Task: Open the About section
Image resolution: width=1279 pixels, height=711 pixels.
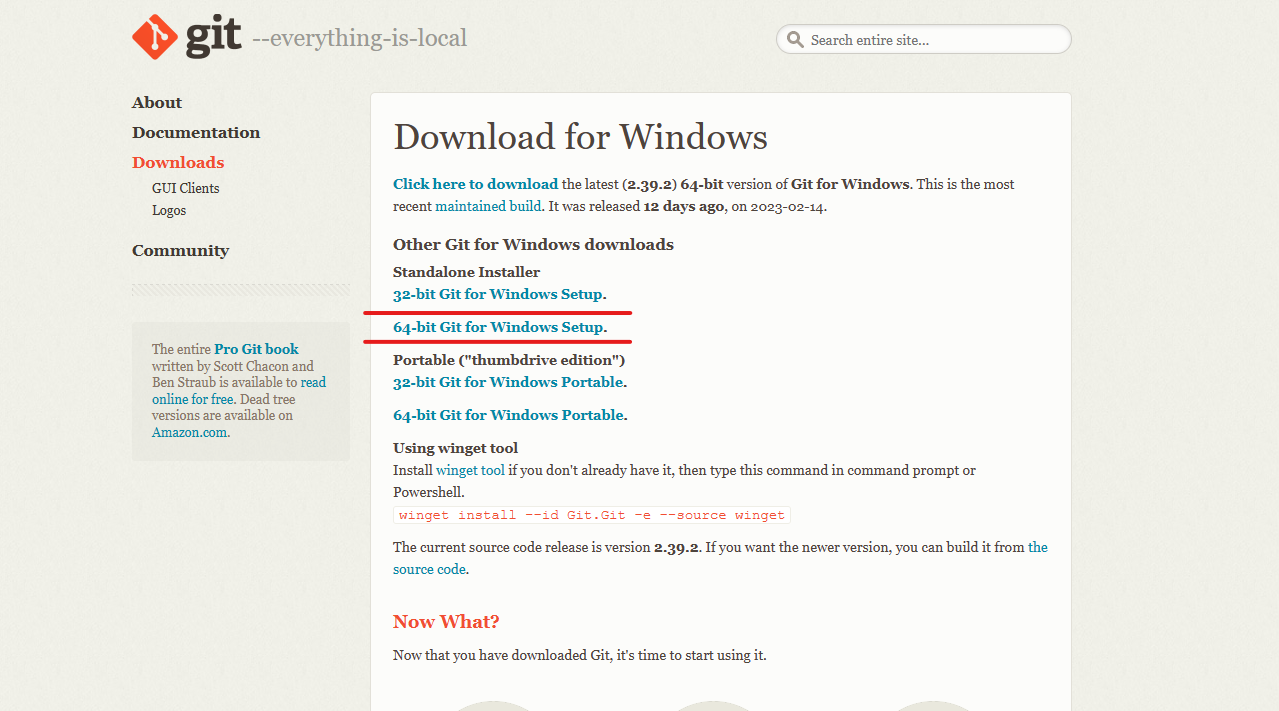Action: 157,103
